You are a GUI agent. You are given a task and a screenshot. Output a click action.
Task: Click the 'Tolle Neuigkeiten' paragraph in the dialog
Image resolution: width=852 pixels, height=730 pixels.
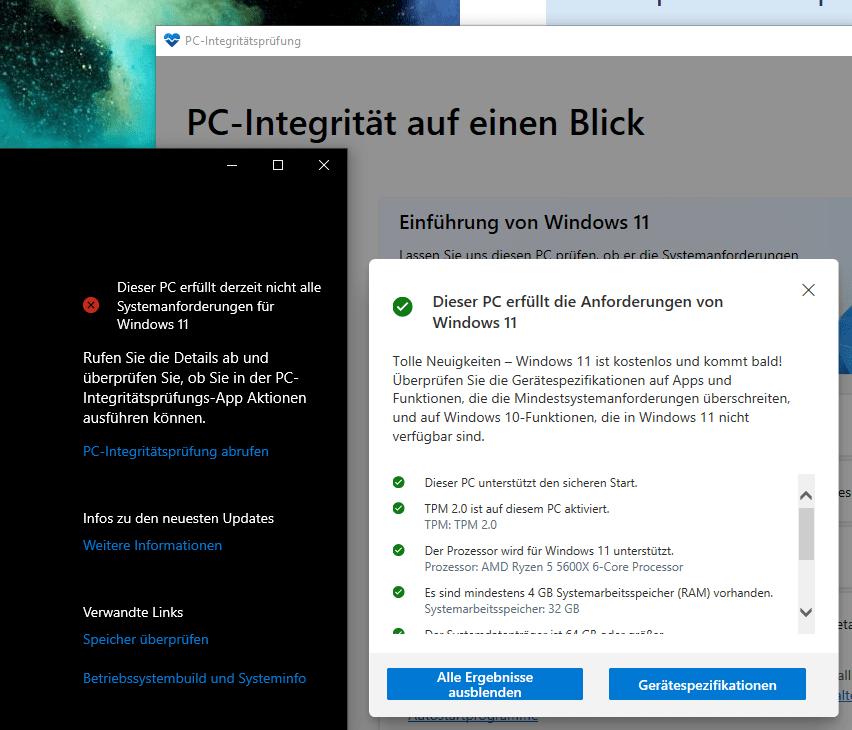[591, 398]
